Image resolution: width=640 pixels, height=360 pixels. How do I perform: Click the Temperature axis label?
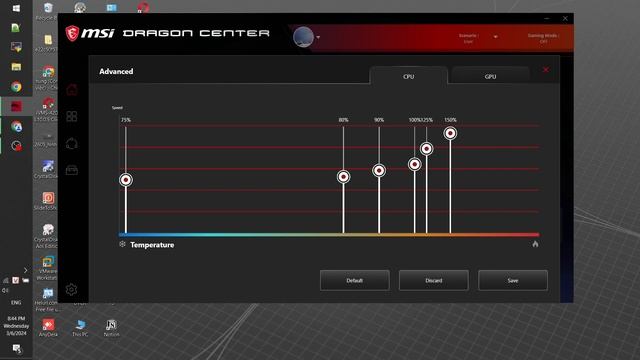point(152,245)
